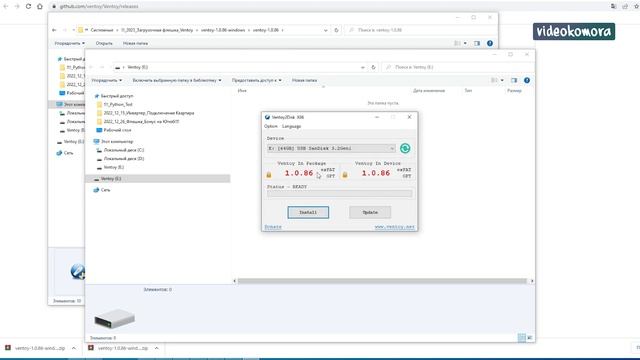Click the Update button in Ventoy2Disk
This screenshot has height=360, width=640.
(370, 212)
